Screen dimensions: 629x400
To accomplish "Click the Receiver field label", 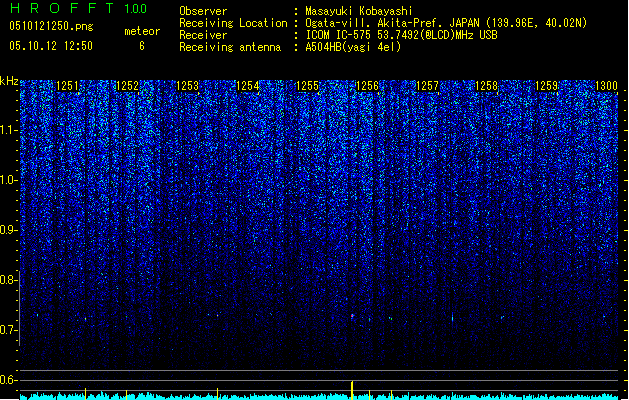I will (203, 35).
